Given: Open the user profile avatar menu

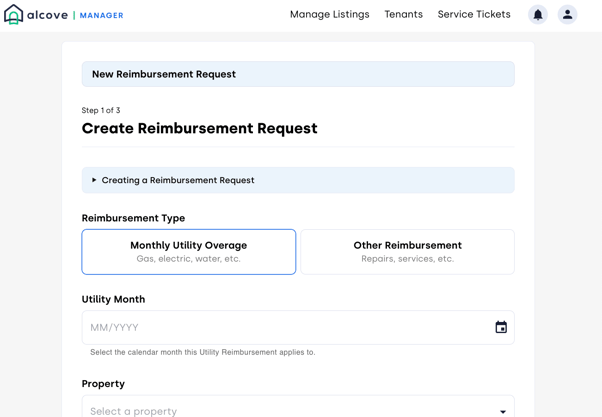Looking at the screenshot, I should tap(567, 15).
